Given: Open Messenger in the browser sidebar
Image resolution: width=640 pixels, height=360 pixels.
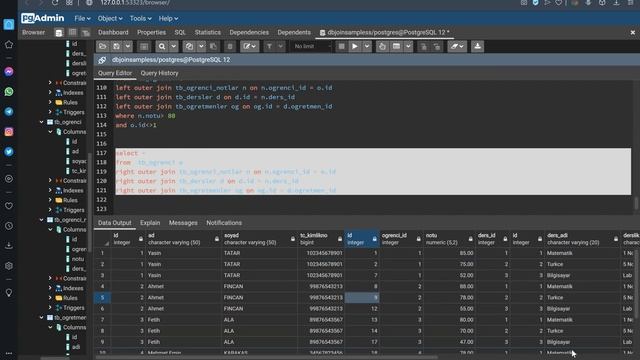Looking at the screenshot, I should coord(9,72).
